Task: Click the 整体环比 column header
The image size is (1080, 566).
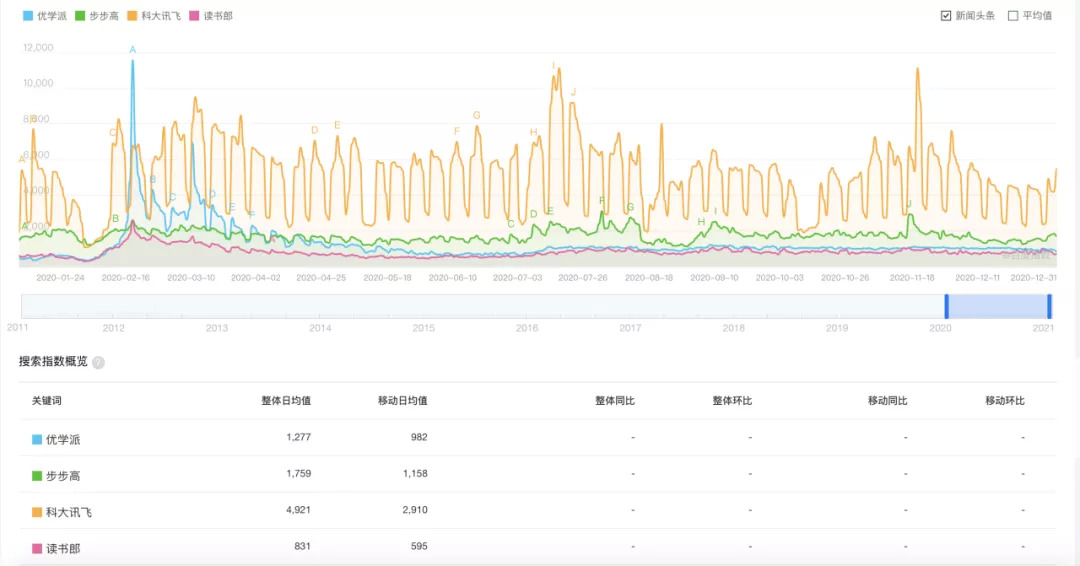Action: pos(732,401)
